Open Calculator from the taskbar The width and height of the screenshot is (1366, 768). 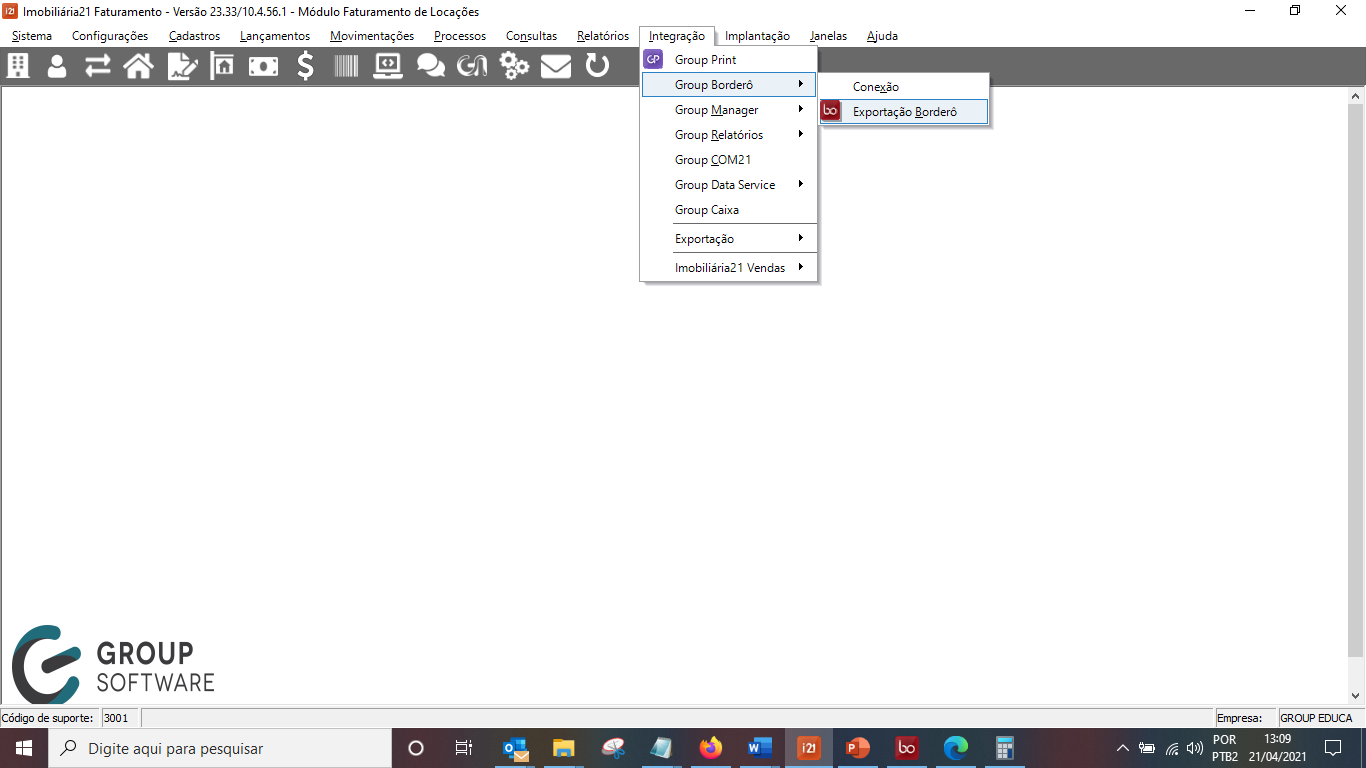pos(1005,748)
